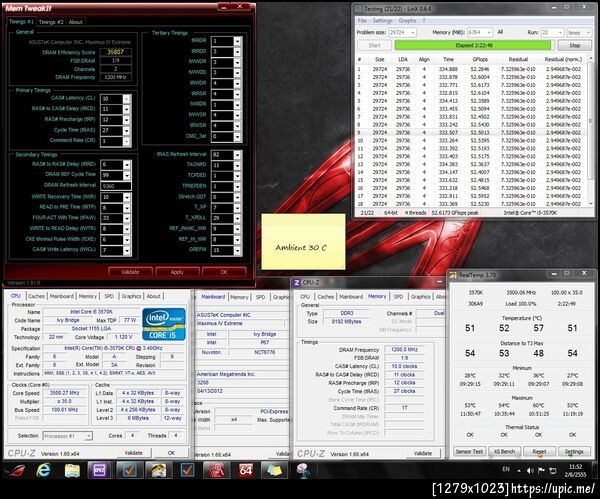
Task: Open the Processor #1 Selection dropdown in CPU-Z
Action: pos(88,436)
